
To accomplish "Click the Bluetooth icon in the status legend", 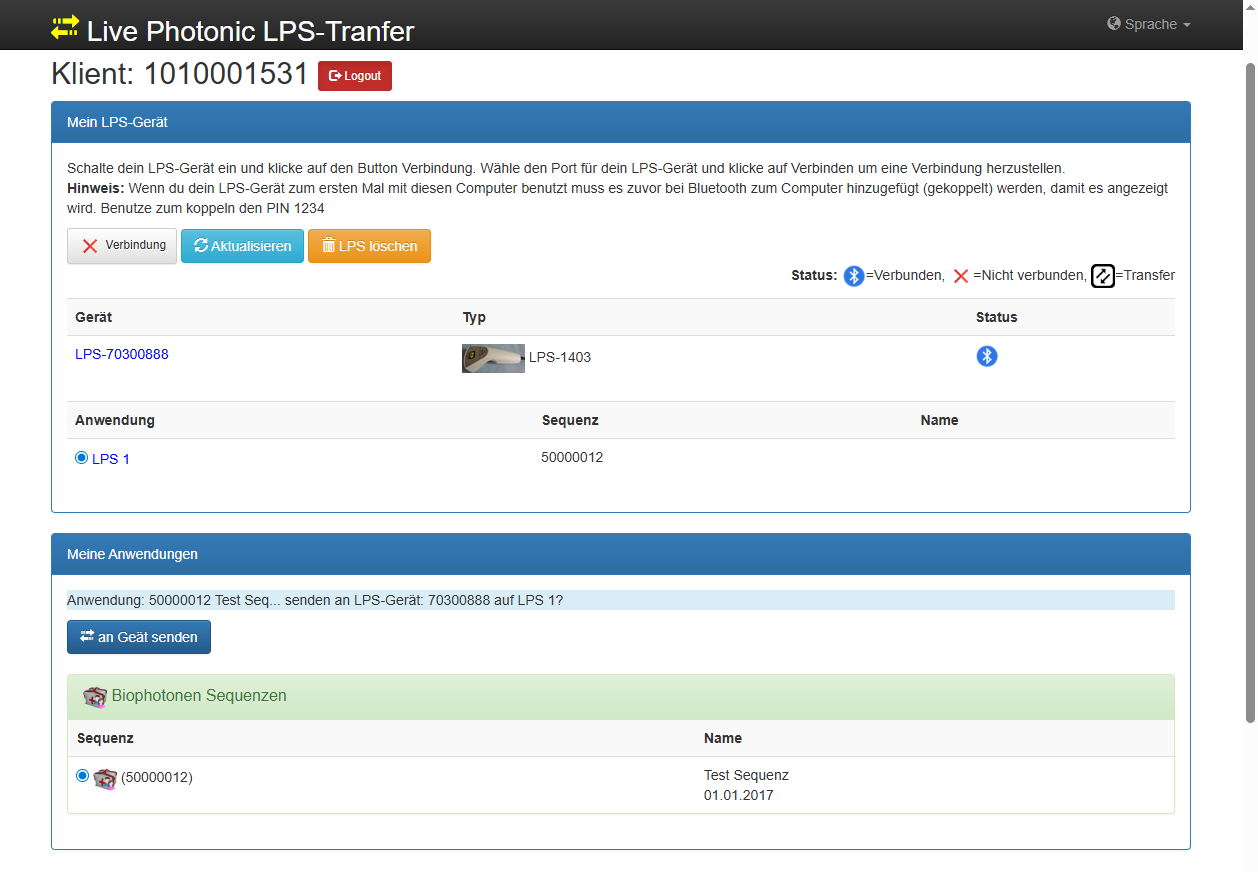I will (853, 276).
